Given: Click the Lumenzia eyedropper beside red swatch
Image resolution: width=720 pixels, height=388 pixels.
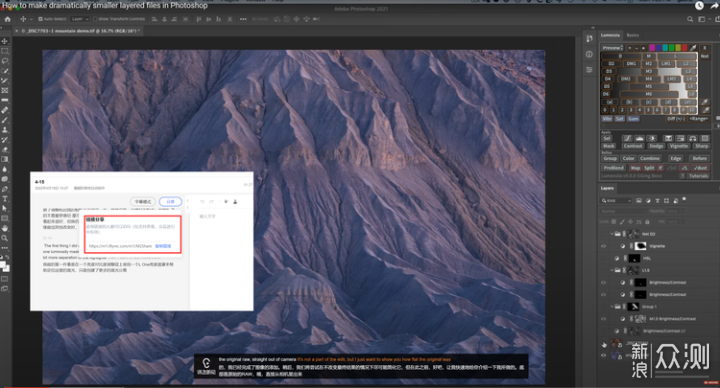Looking at the screenshot, I should point(693,48).
